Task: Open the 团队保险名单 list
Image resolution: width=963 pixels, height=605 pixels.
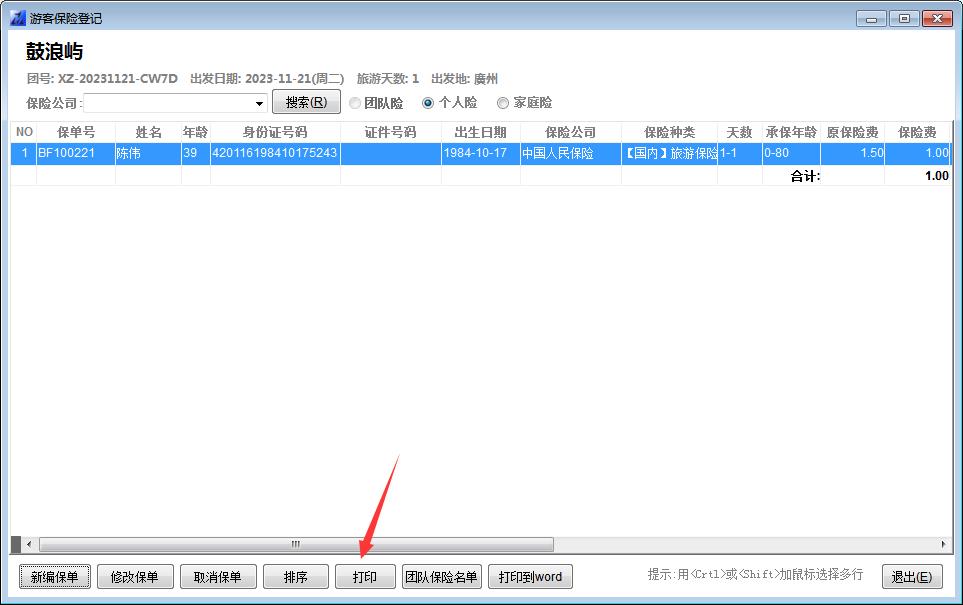Action: [441, 577]
